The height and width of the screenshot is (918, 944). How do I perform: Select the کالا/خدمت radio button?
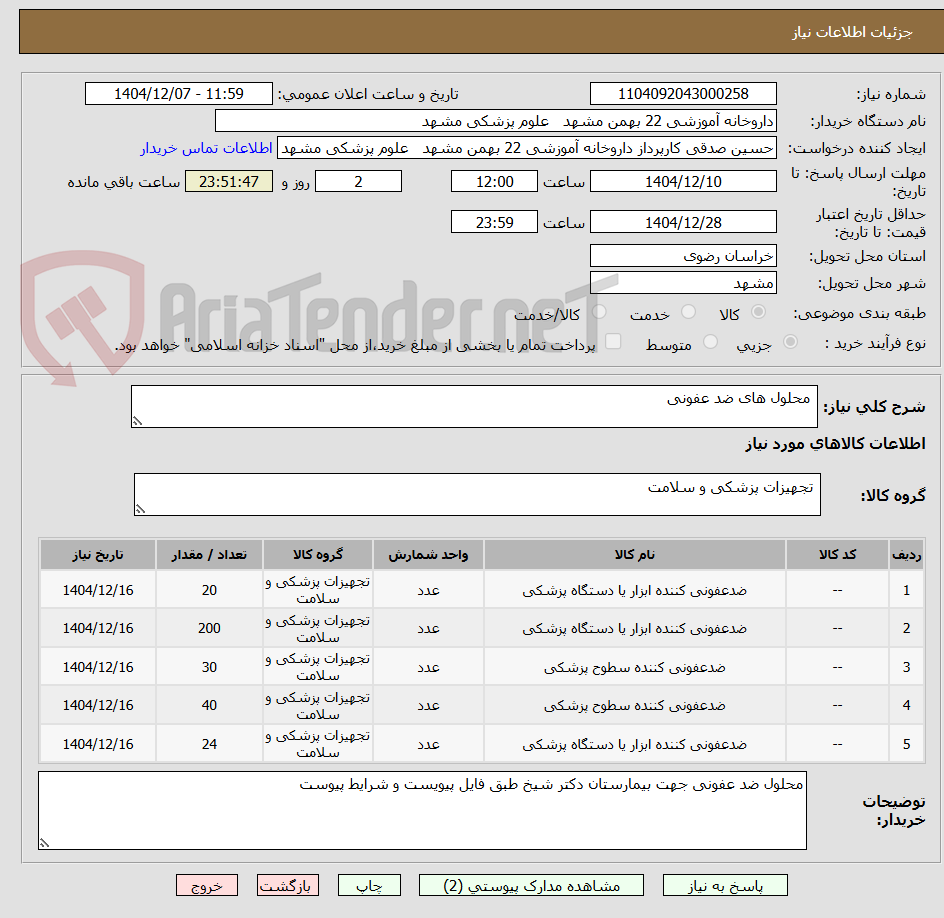tap(599, 312)
